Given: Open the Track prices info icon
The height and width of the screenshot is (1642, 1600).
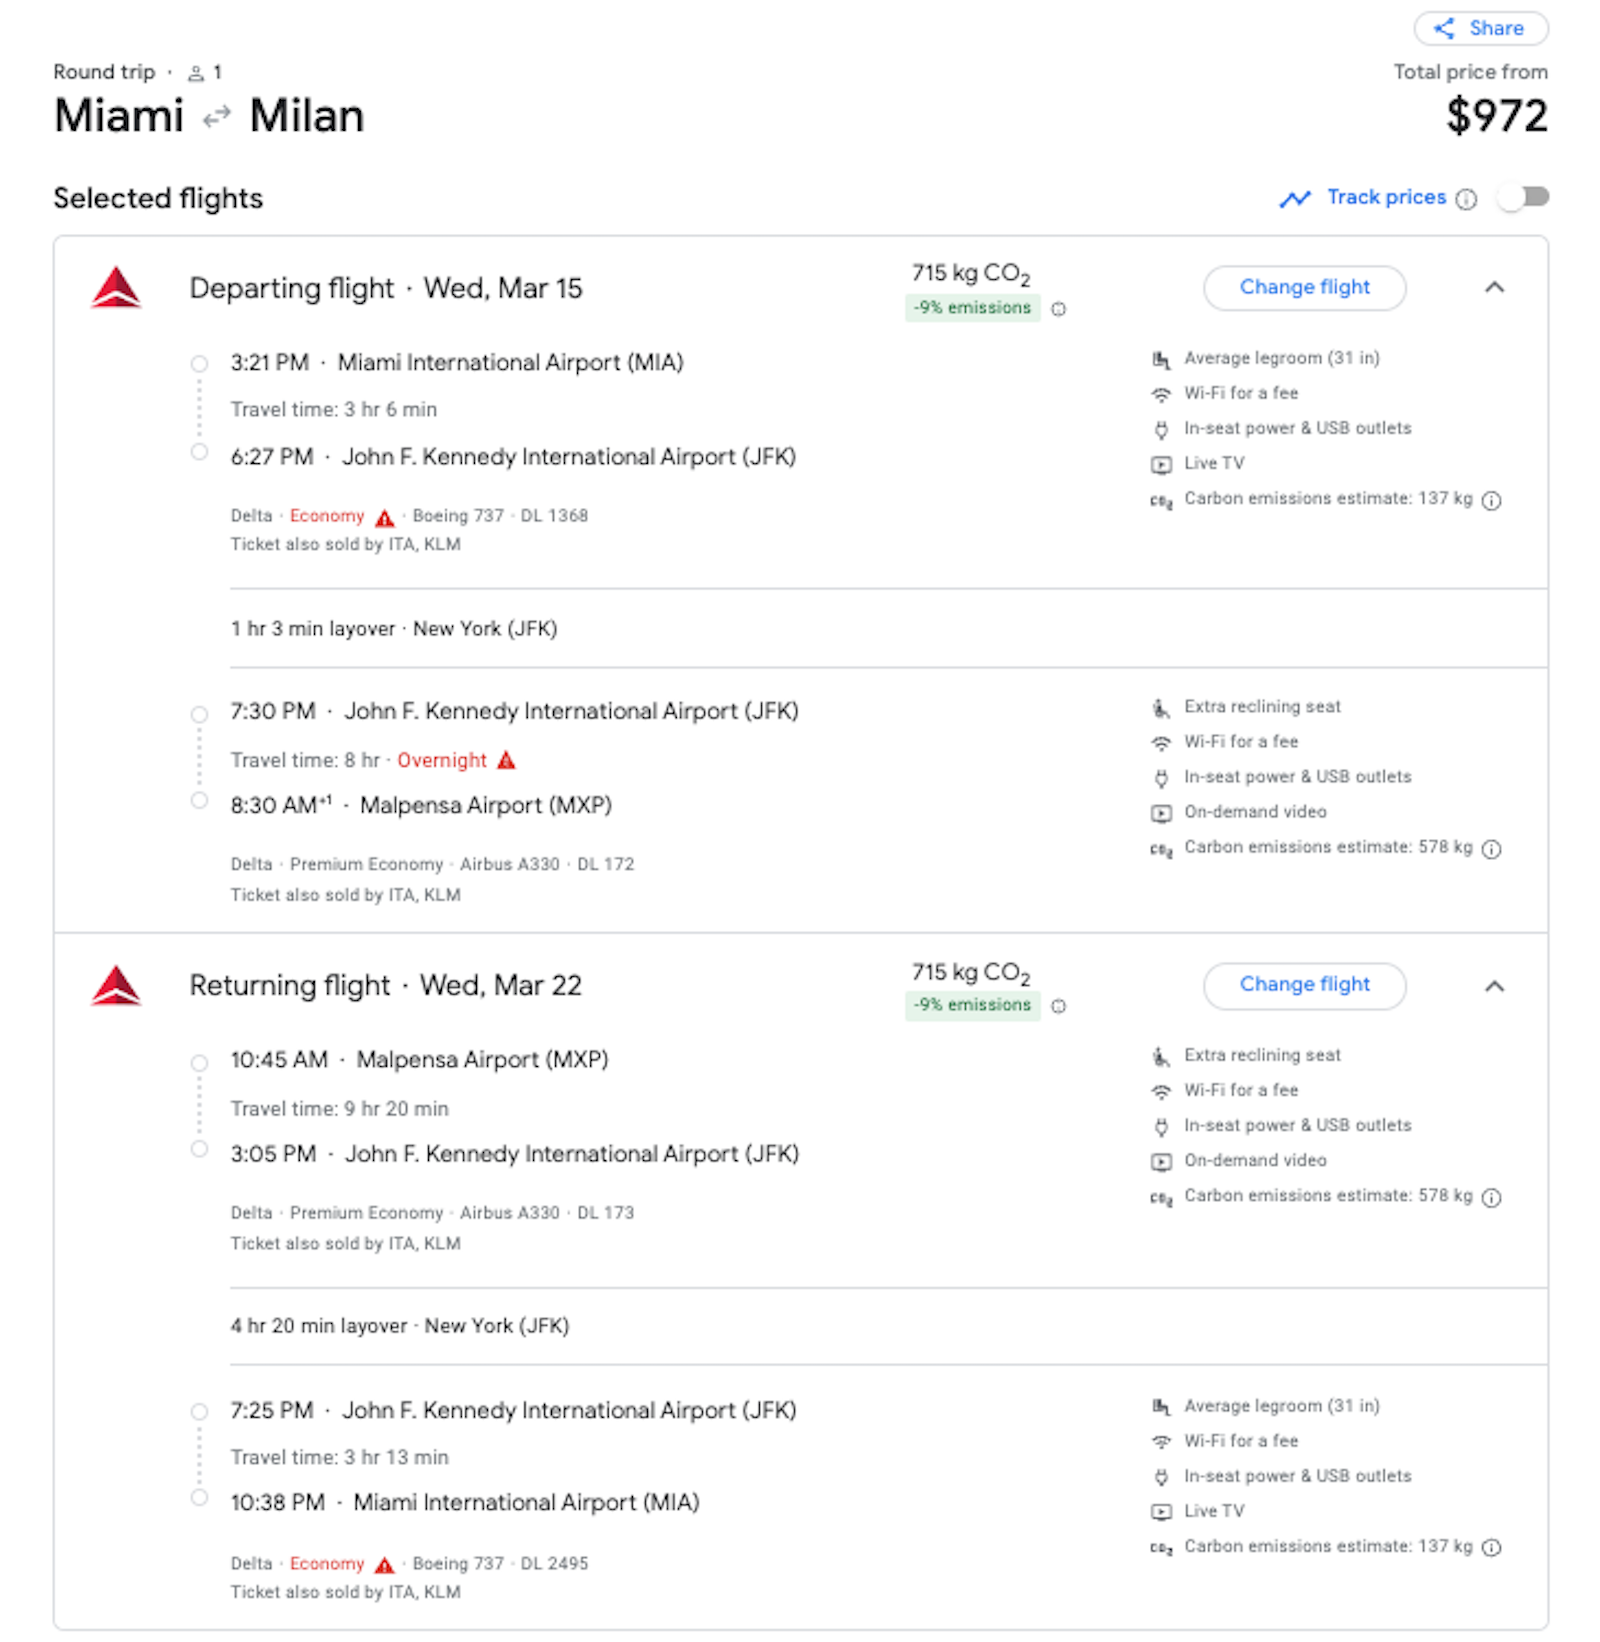Looking at the screenshot, I should click(1466, 198).
